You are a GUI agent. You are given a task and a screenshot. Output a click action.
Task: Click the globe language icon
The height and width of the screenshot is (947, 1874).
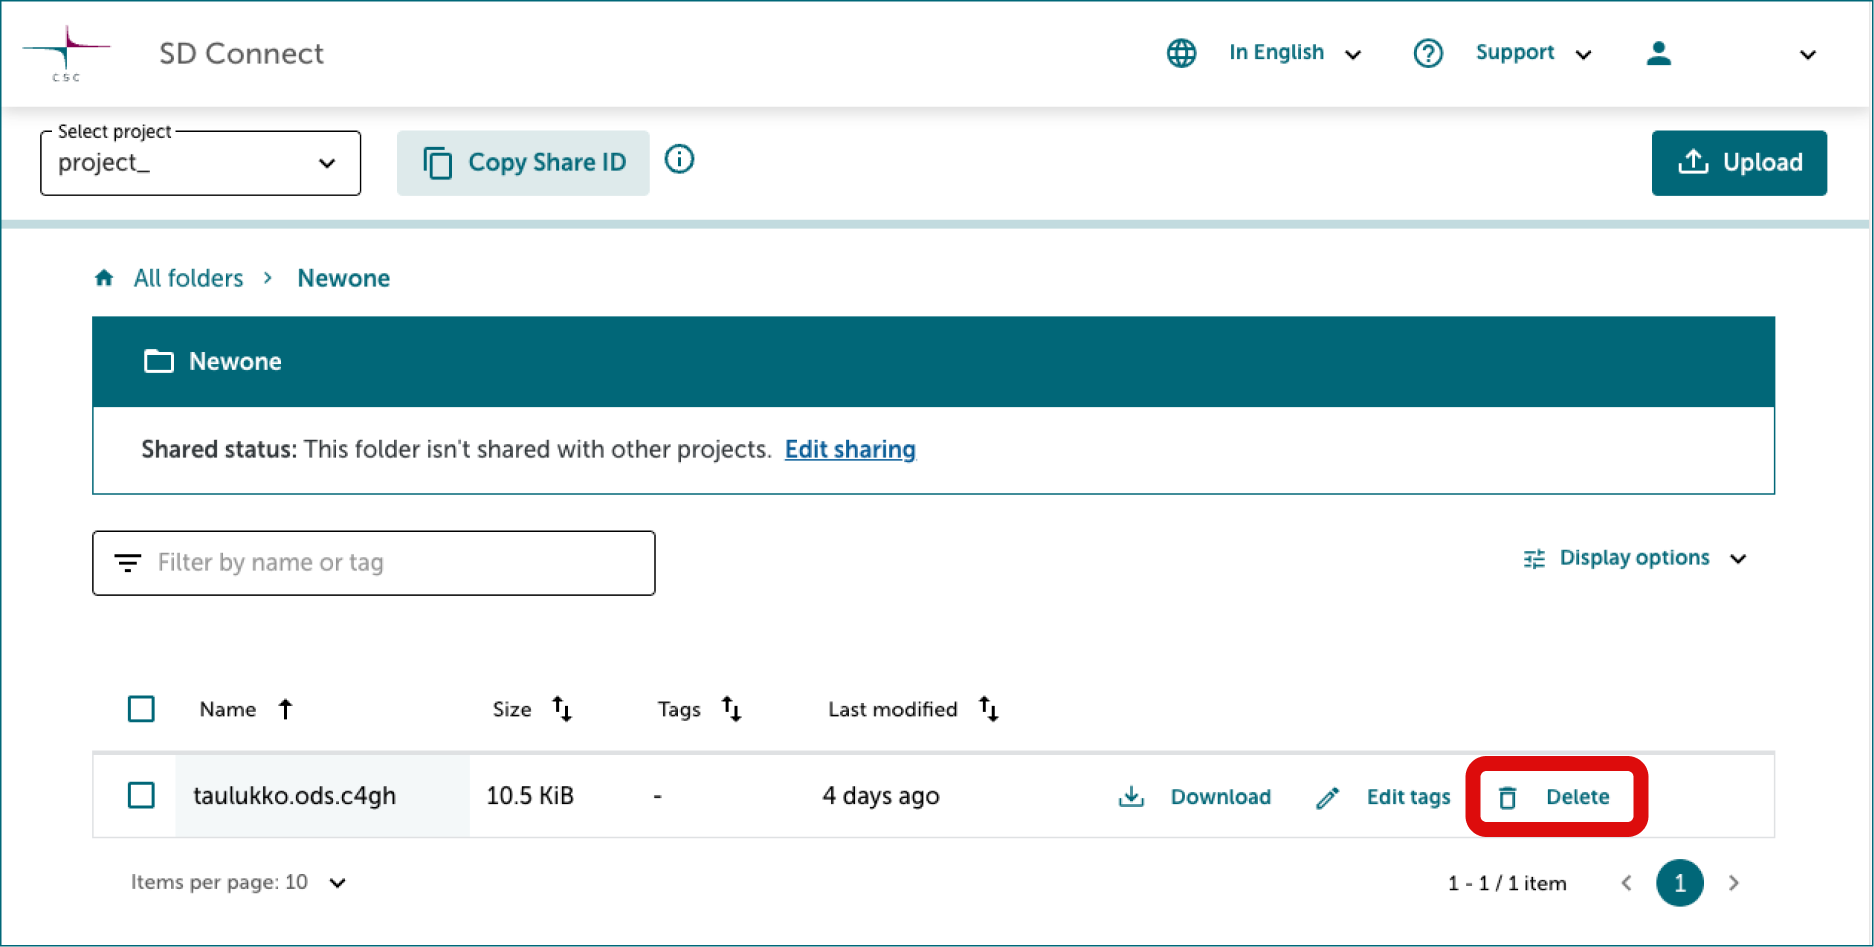point(1181,53)
